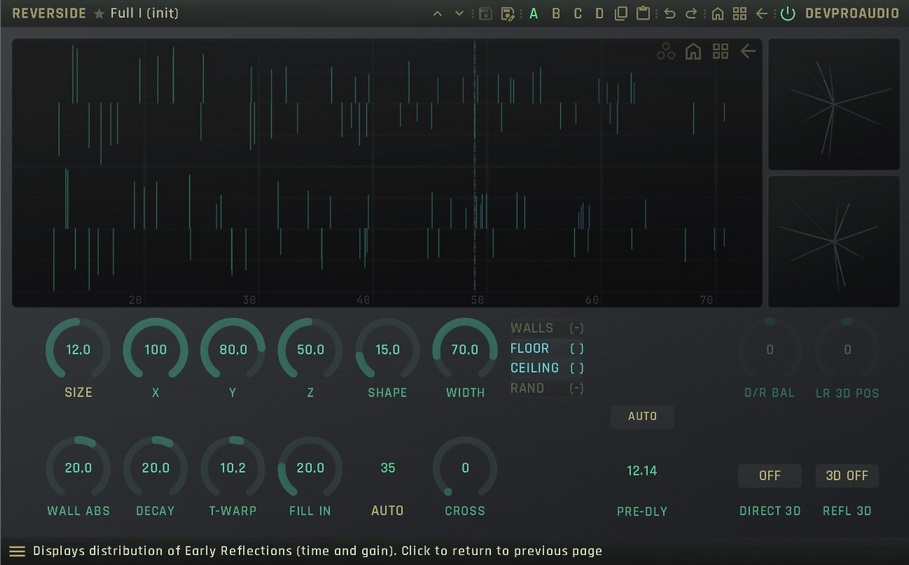Click the lower 3D position view panel
This screenshot has width=909, height=565.
[834, 242]
